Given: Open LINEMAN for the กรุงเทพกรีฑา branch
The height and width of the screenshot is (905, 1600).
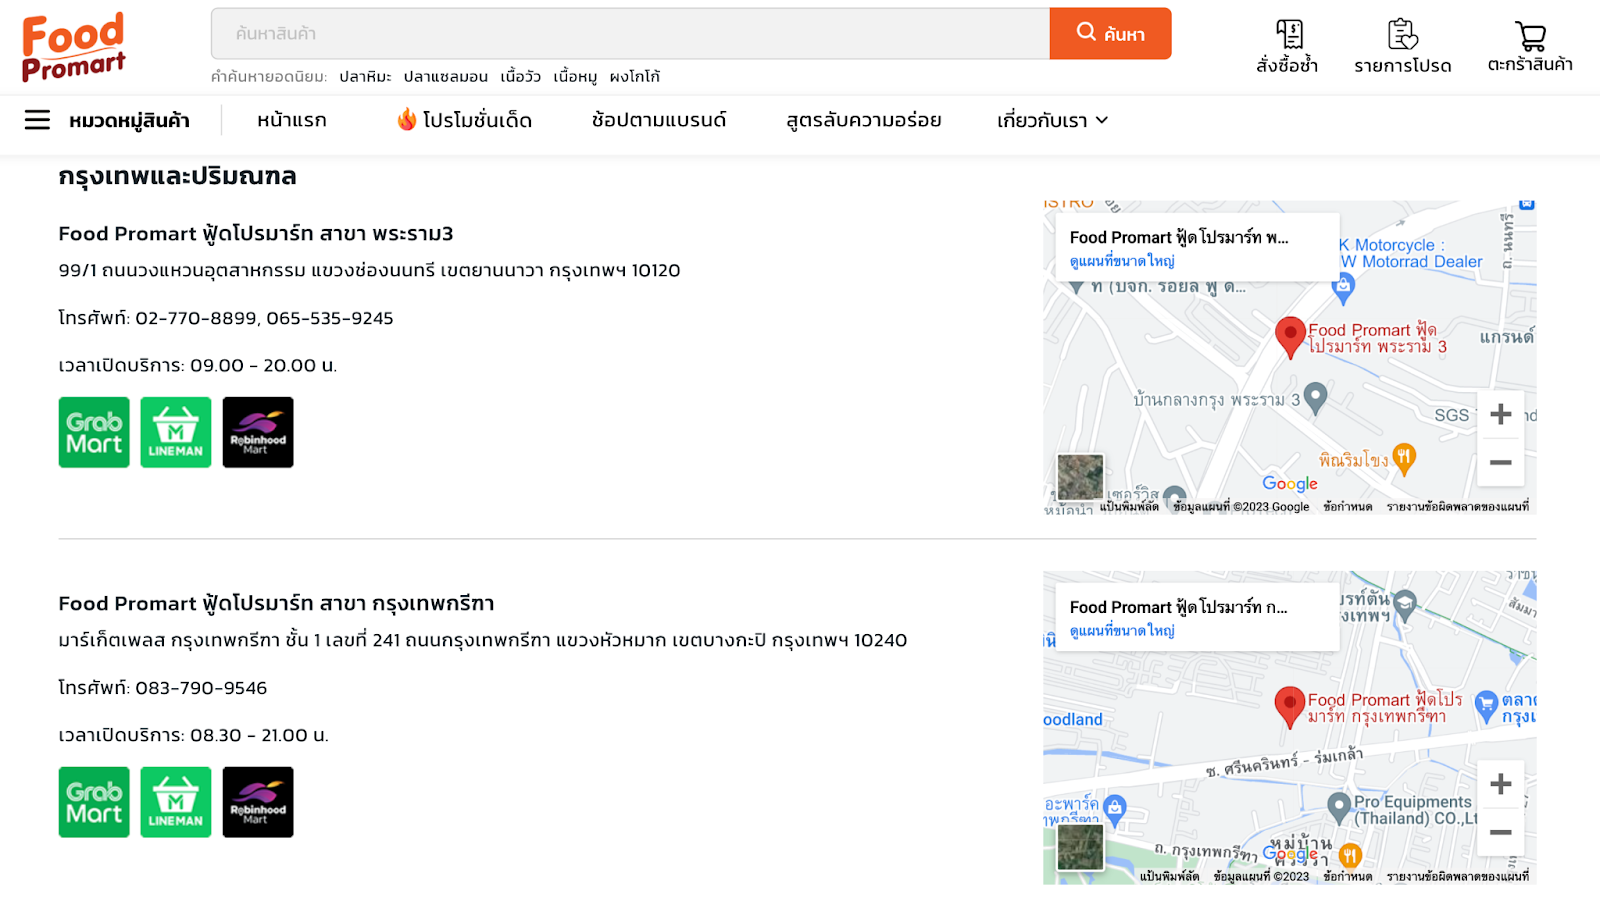Looking at the screenshot, I should tap(176, 802).
